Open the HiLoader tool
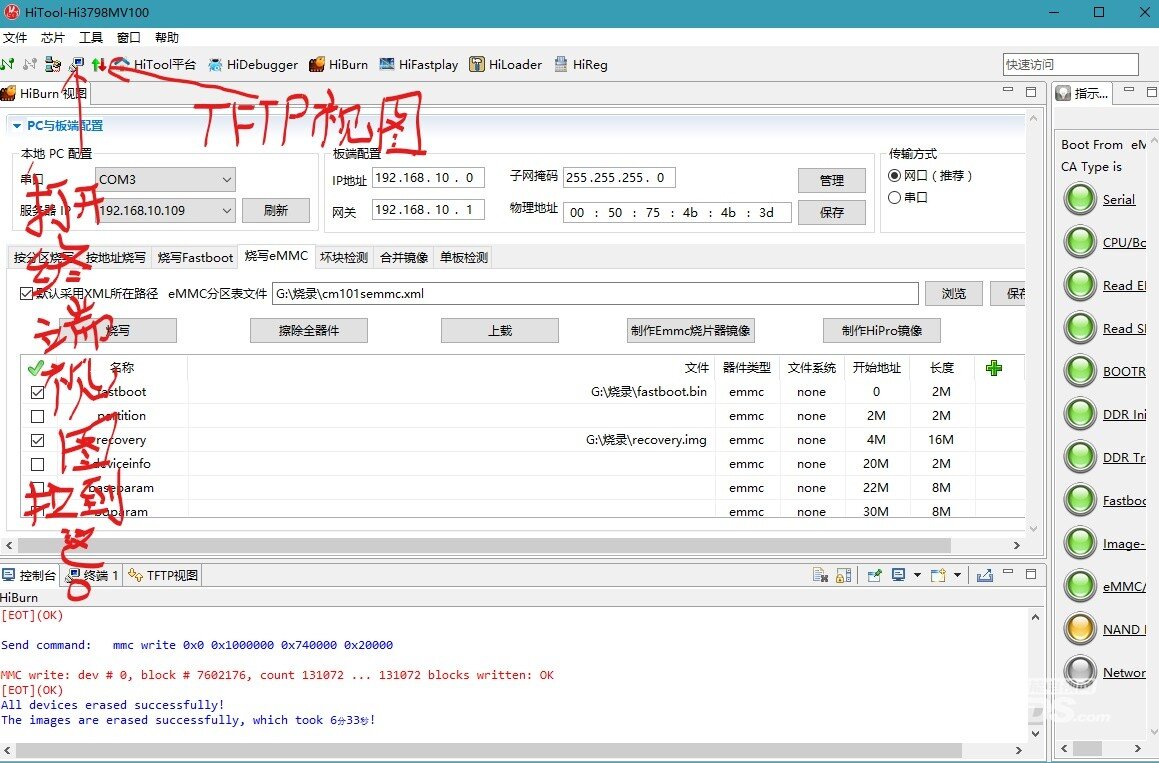Viewport: 1159px width, 763px height. pyautogui.click(x=506, y=64)
